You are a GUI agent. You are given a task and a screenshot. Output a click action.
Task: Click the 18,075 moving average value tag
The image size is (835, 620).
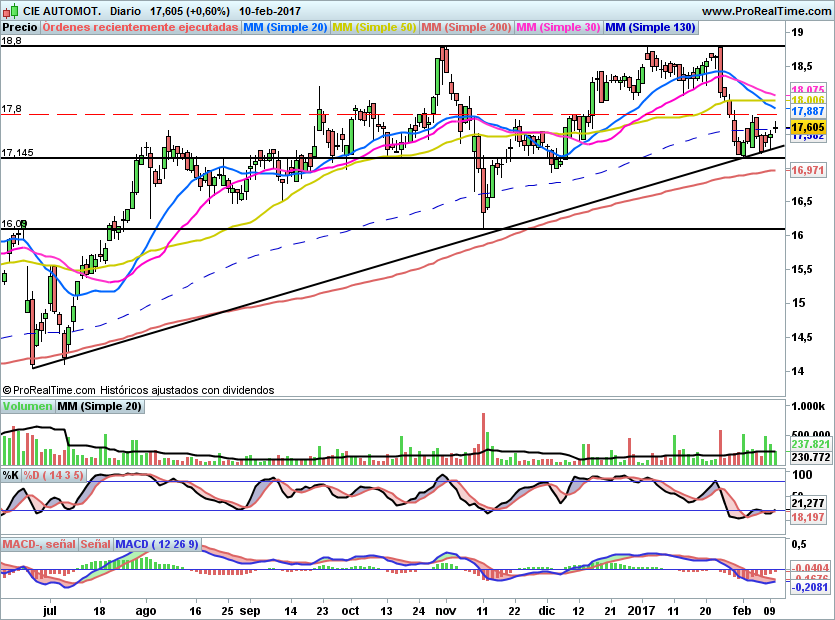coord(808,89)
